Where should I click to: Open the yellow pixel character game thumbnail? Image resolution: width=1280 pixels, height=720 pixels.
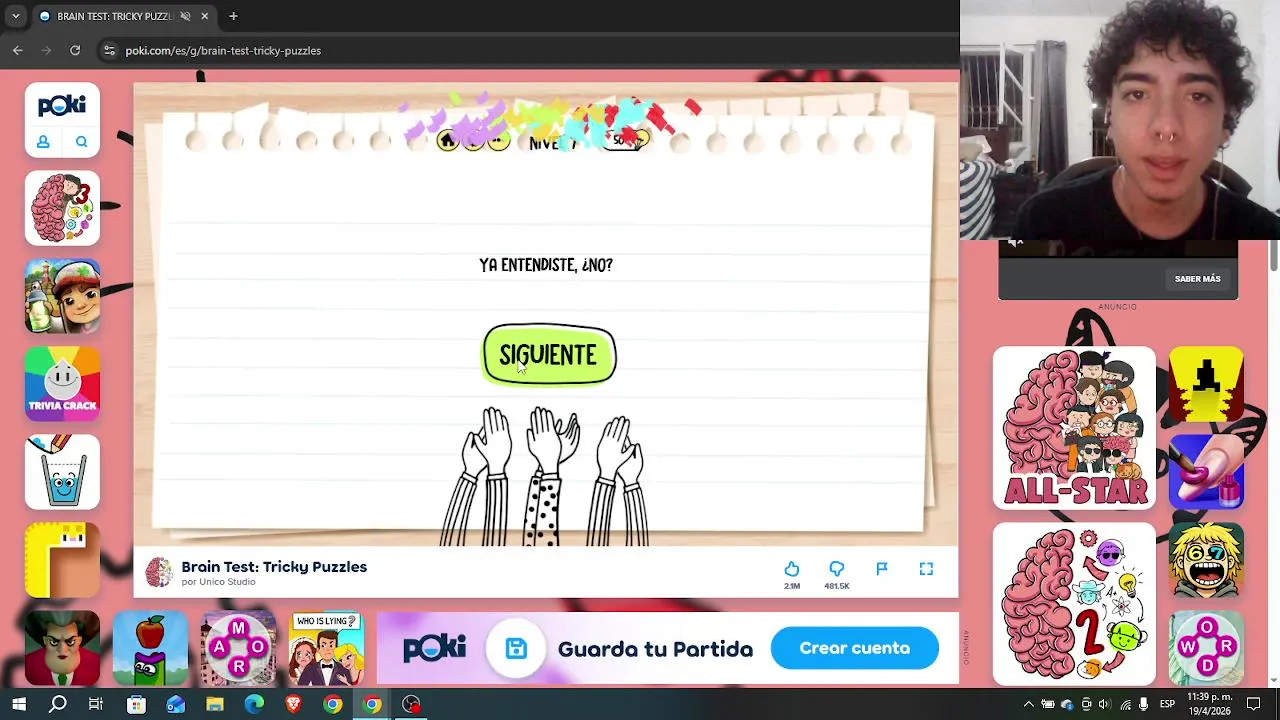point(1206,384)
